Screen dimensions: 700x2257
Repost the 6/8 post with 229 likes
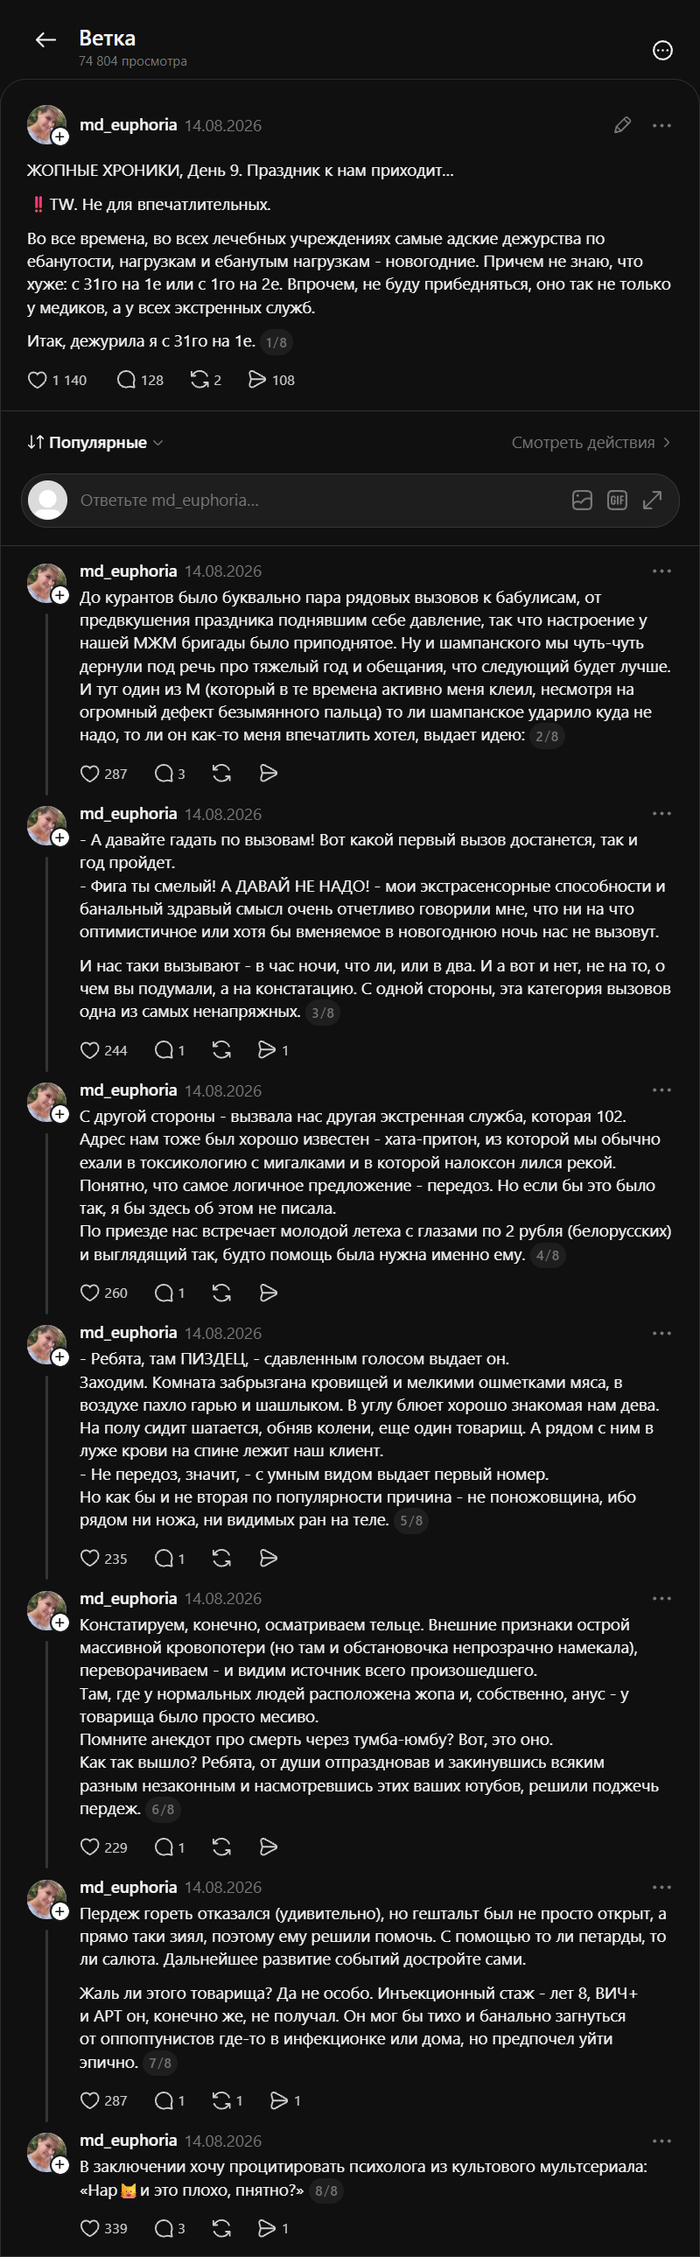click(222, 1847)
